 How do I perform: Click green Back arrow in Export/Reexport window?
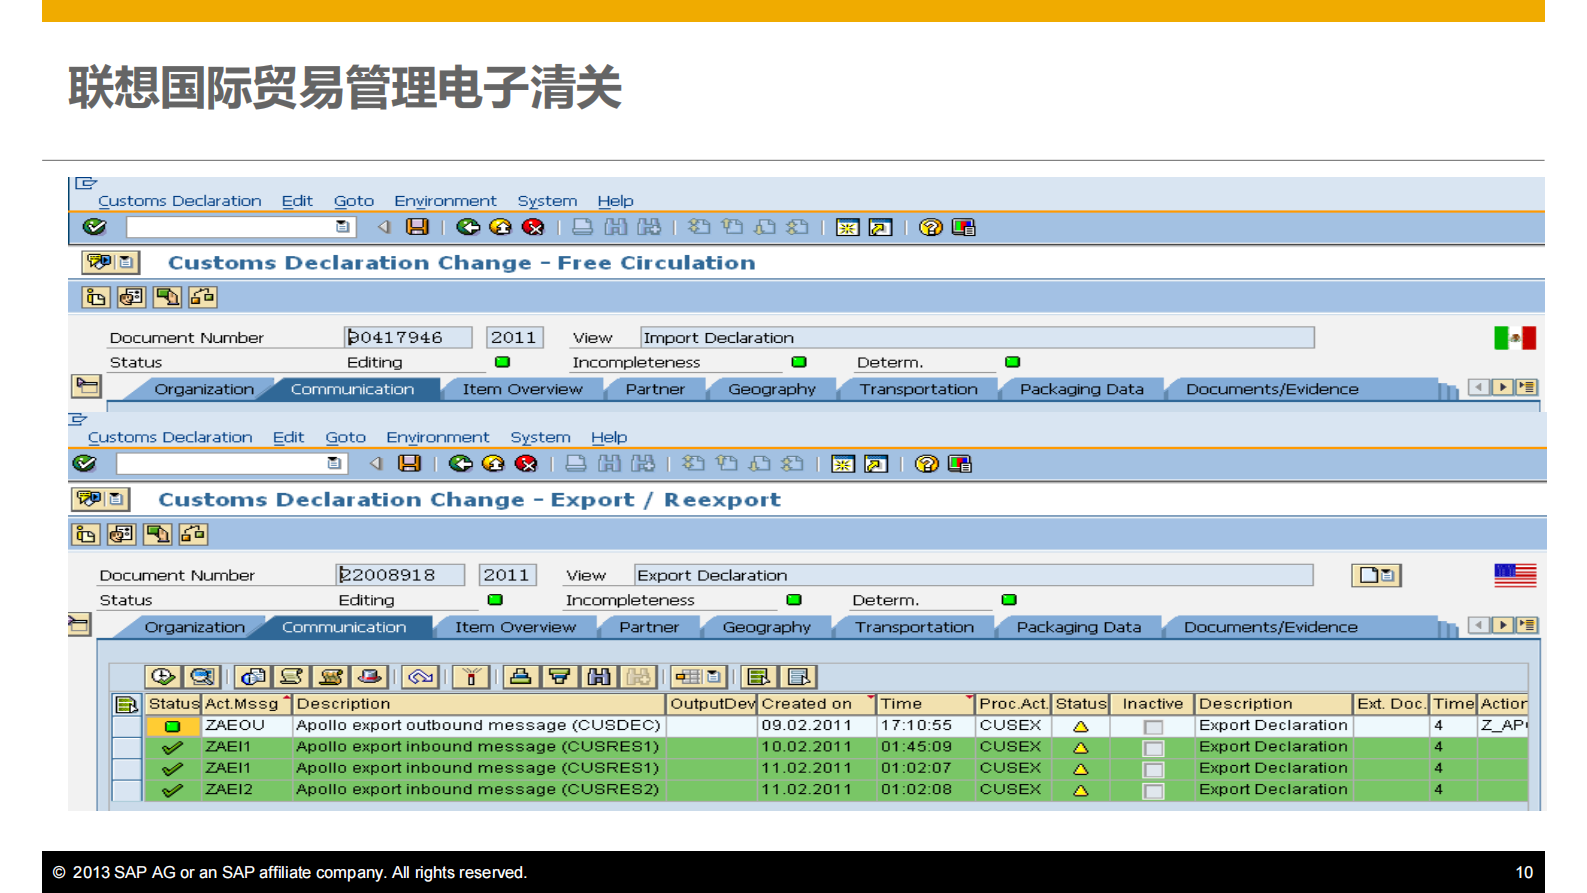click(460, 463)
